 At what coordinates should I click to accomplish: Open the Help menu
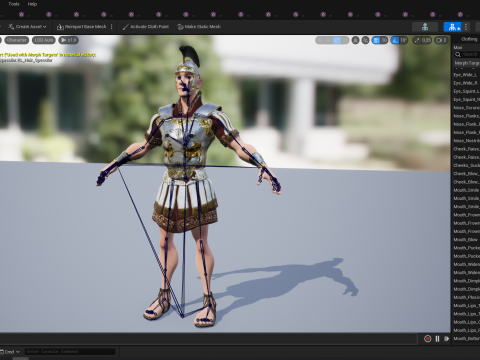32,4
